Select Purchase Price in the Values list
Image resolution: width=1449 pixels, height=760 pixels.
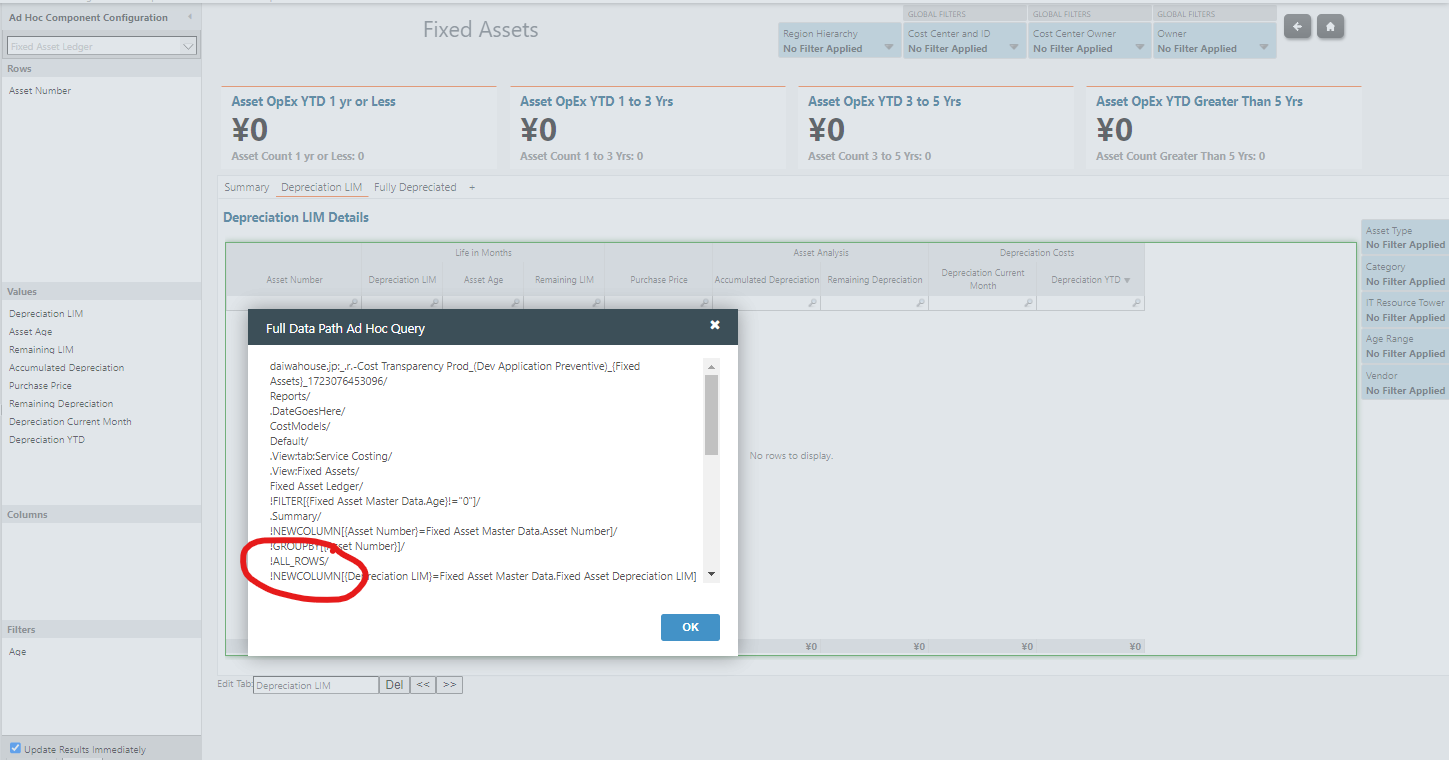tap(40, 386)
